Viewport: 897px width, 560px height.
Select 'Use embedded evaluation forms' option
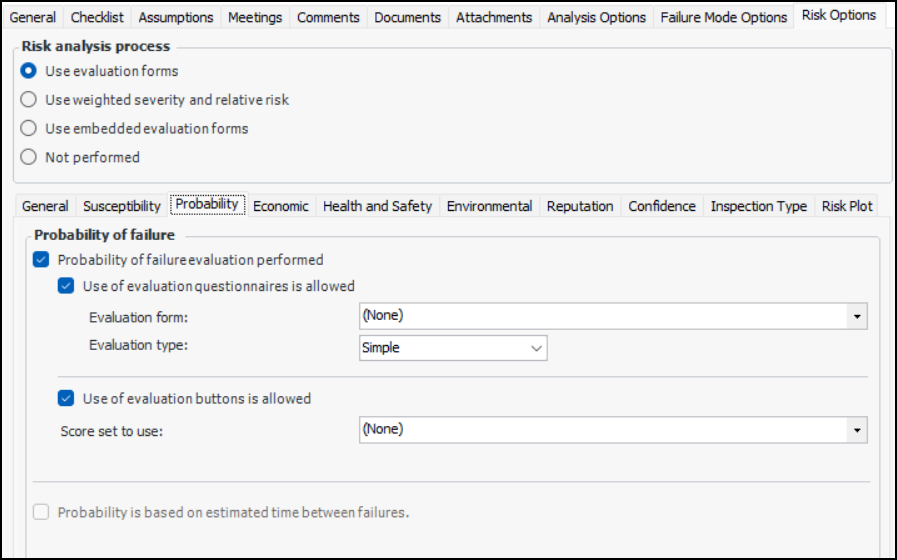pos(29,128)
